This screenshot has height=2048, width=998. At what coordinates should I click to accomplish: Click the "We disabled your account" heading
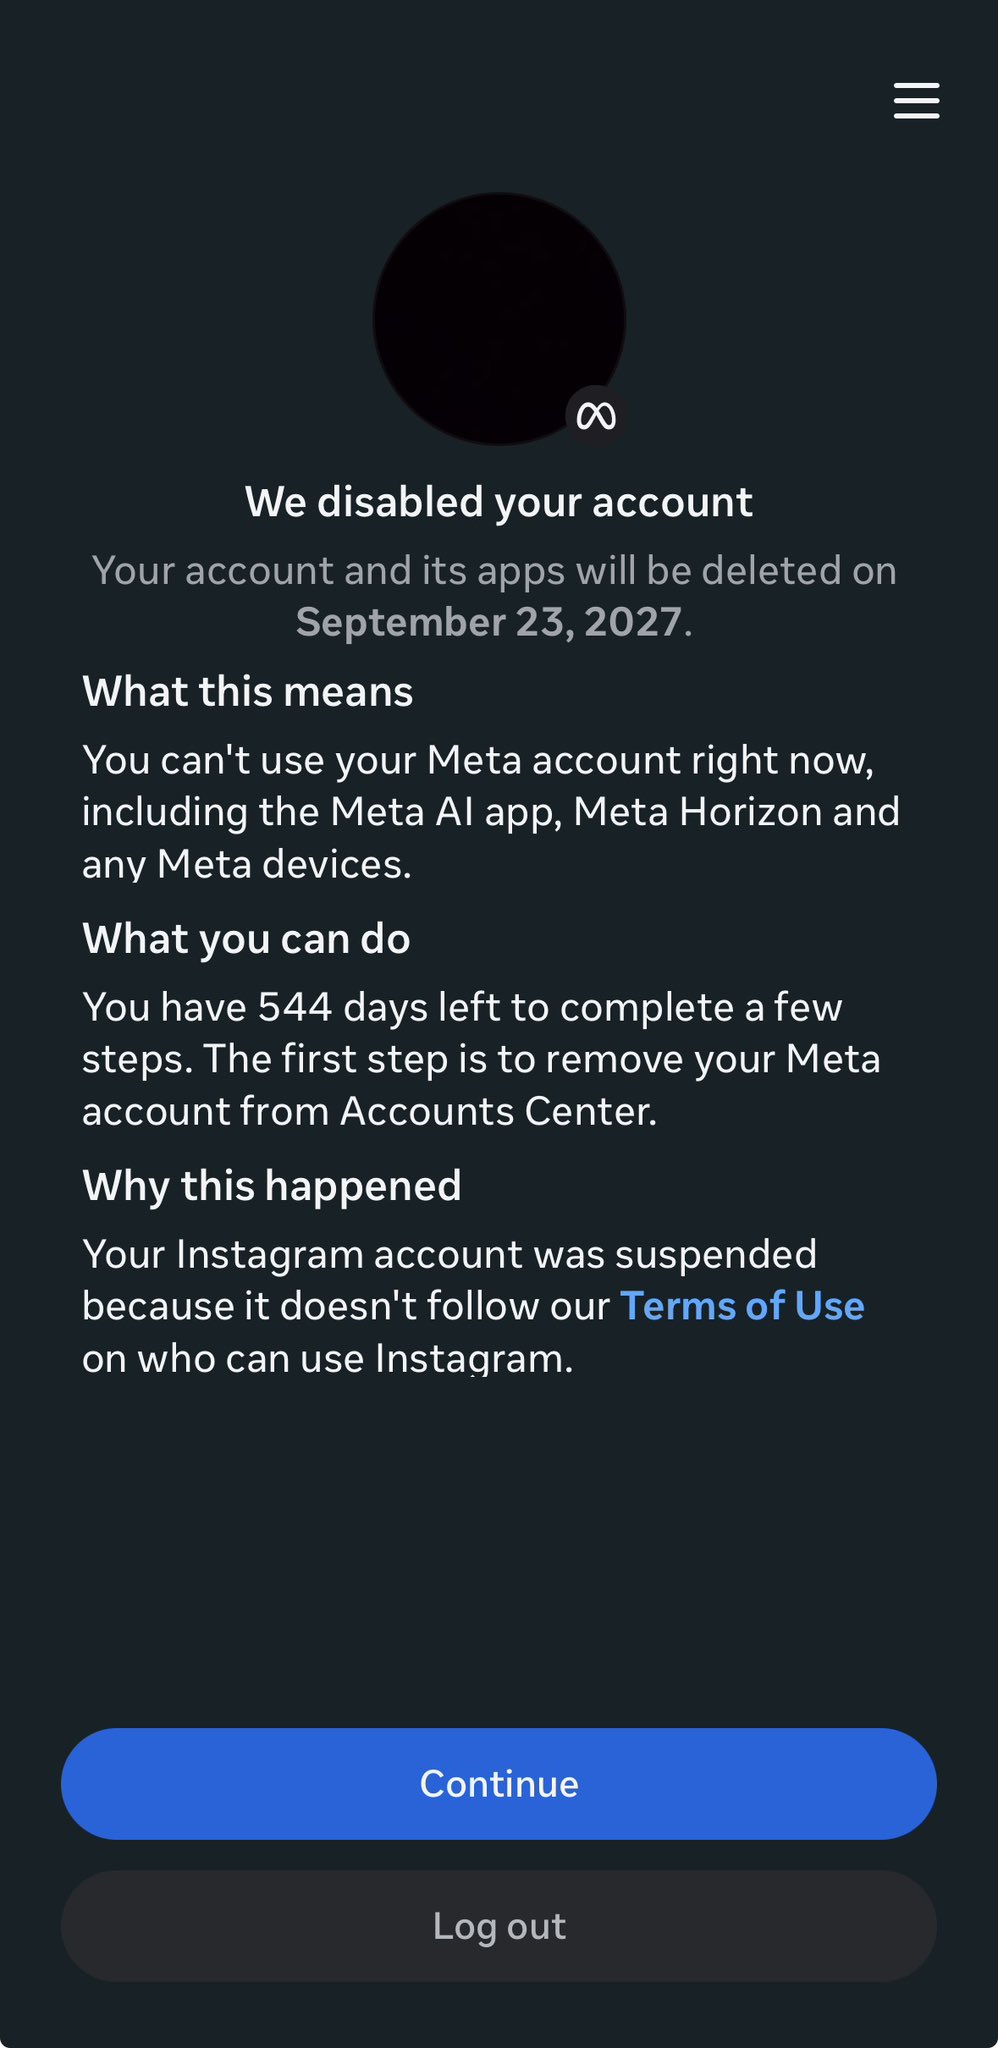coord(499,502)
